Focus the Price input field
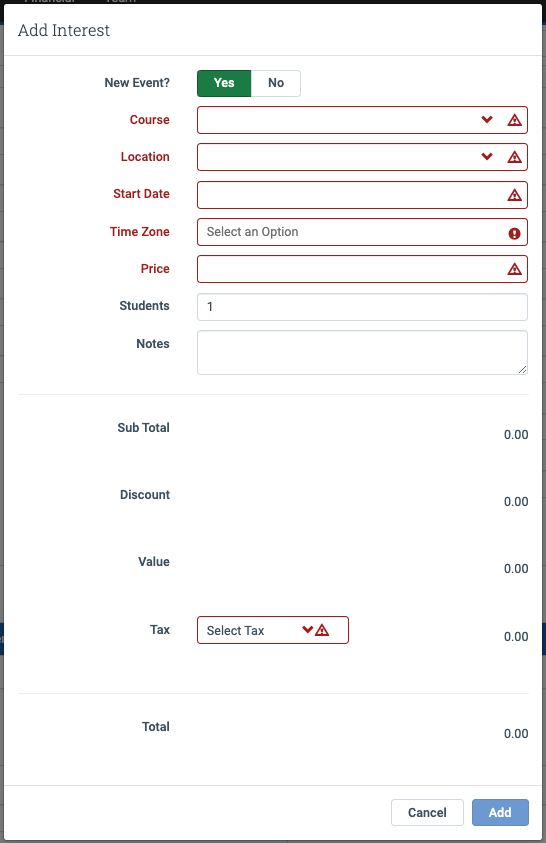This screenshot has height=843, width=546. (362, 269)
